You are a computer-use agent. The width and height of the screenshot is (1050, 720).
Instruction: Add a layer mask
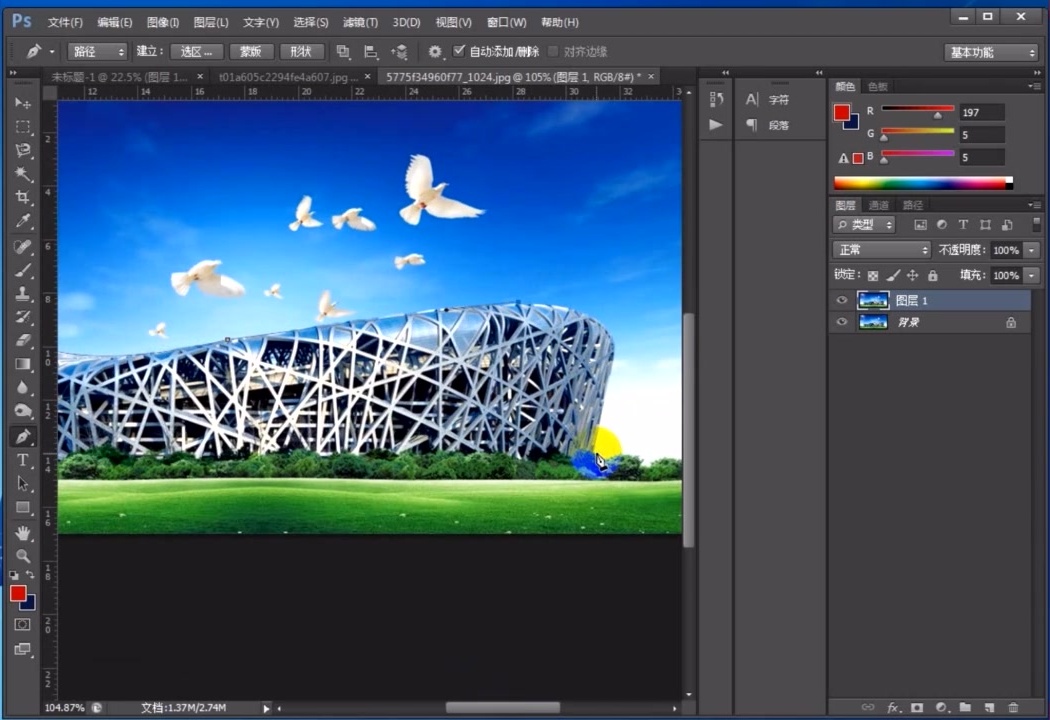point(917,707)
